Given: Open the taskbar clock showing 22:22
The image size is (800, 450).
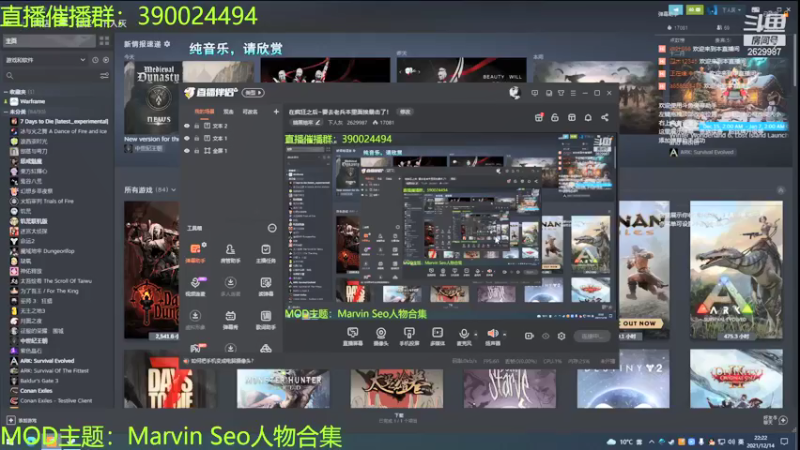Looking at the screenshot, I should (761, 441).
